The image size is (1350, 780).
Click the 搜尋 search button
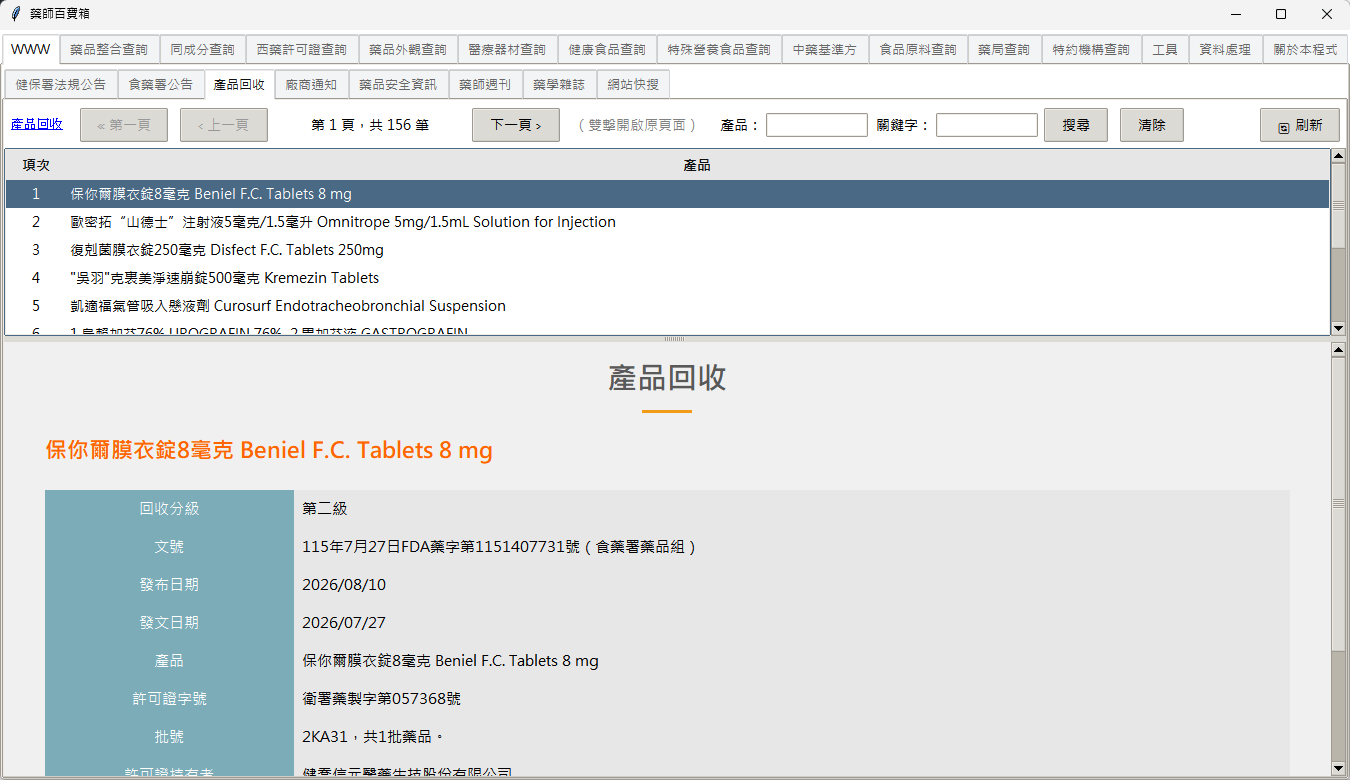point(1076,125)
